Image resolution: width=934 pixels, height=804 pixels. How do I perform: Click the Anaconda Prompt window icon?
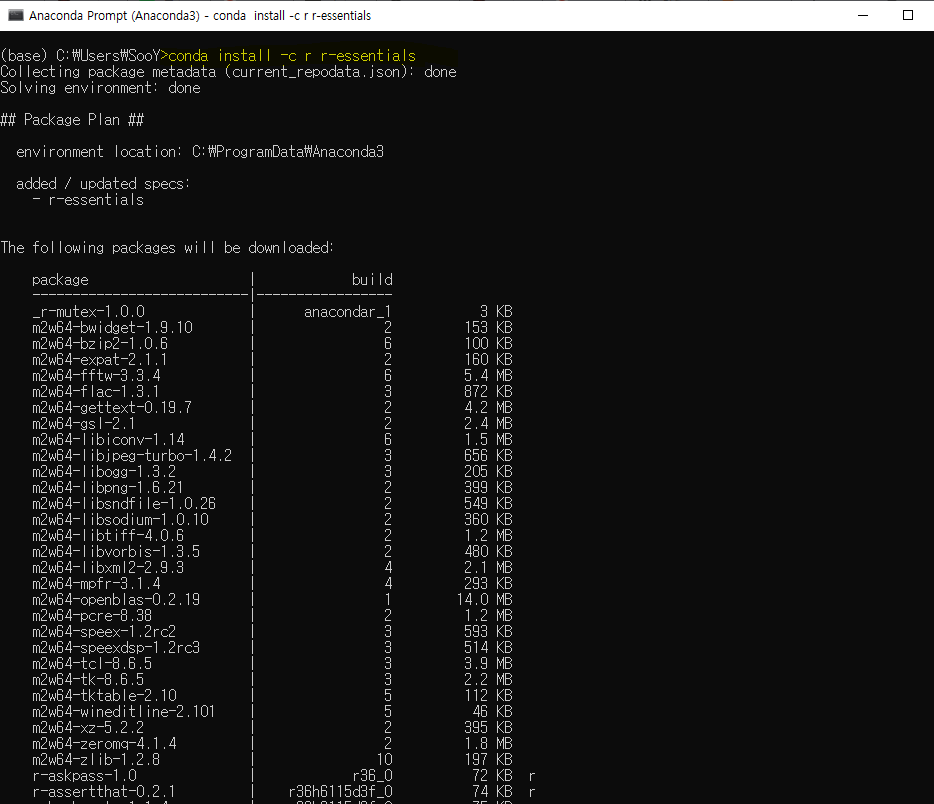tap(15, 15)
